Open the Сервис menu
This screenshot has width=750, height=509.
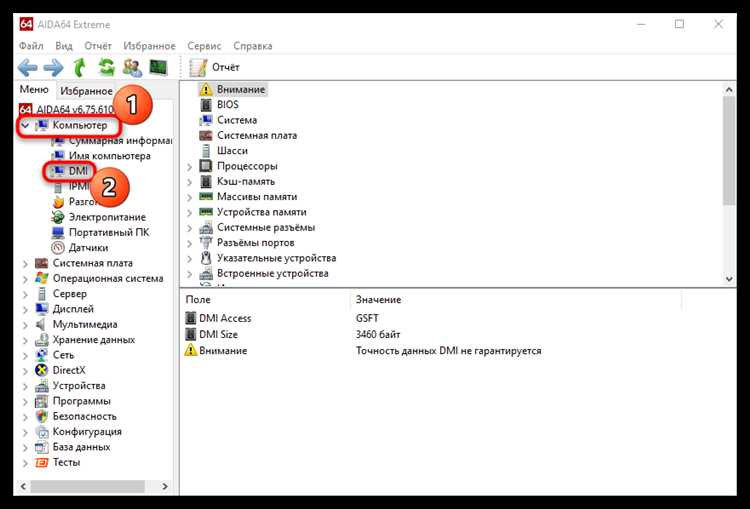[204, 46]
